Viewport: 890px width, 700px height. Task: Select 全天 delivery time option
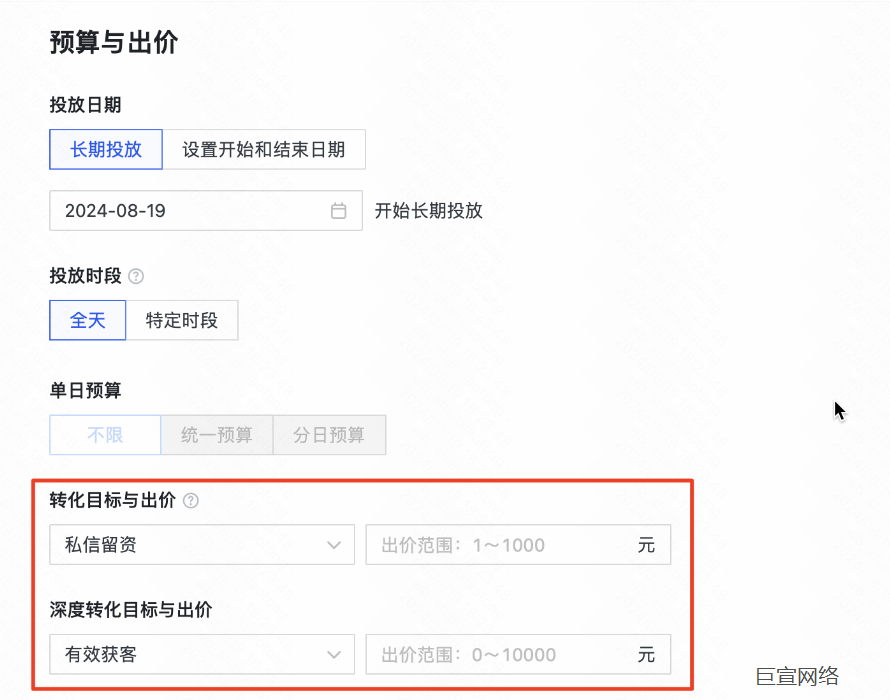pos(88,321)
